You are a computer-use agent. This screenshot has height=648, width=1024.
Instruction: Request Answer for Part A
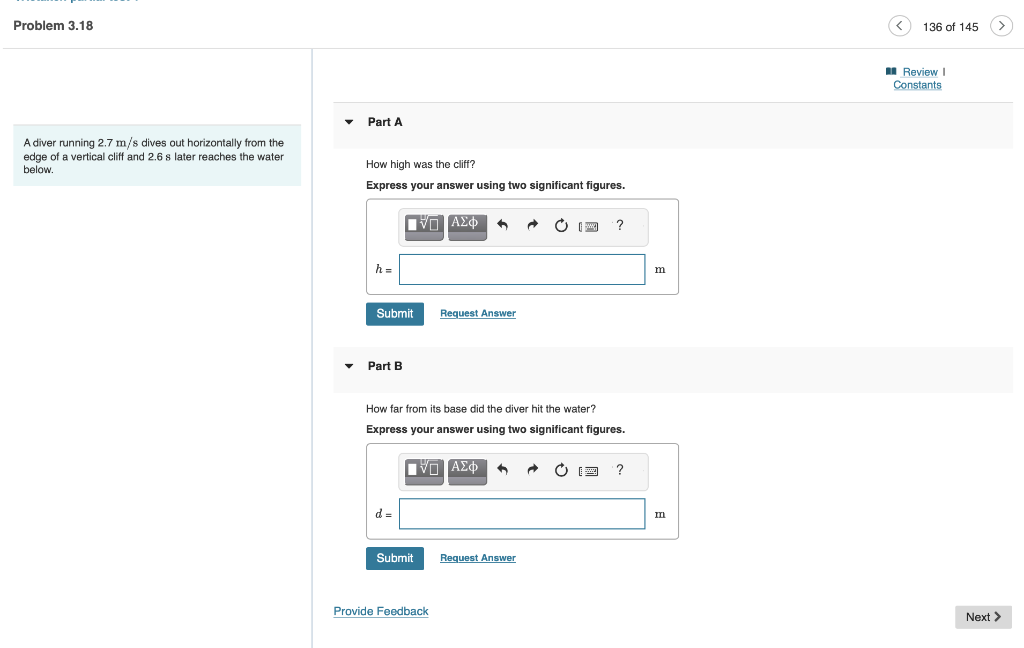[x=478, y=314]
